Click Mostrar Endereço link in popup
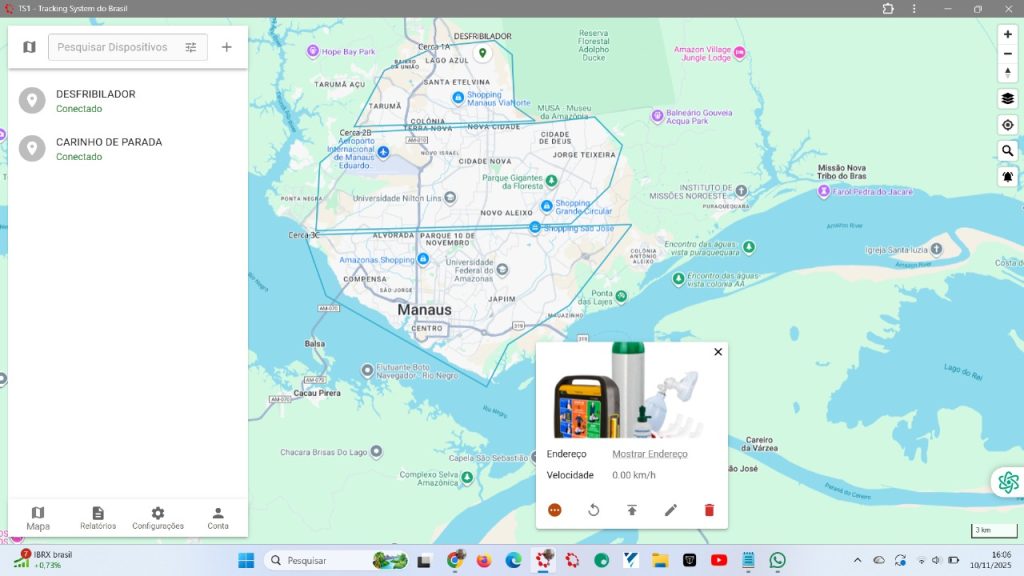The image size is (1024, 576). point(650,454)
